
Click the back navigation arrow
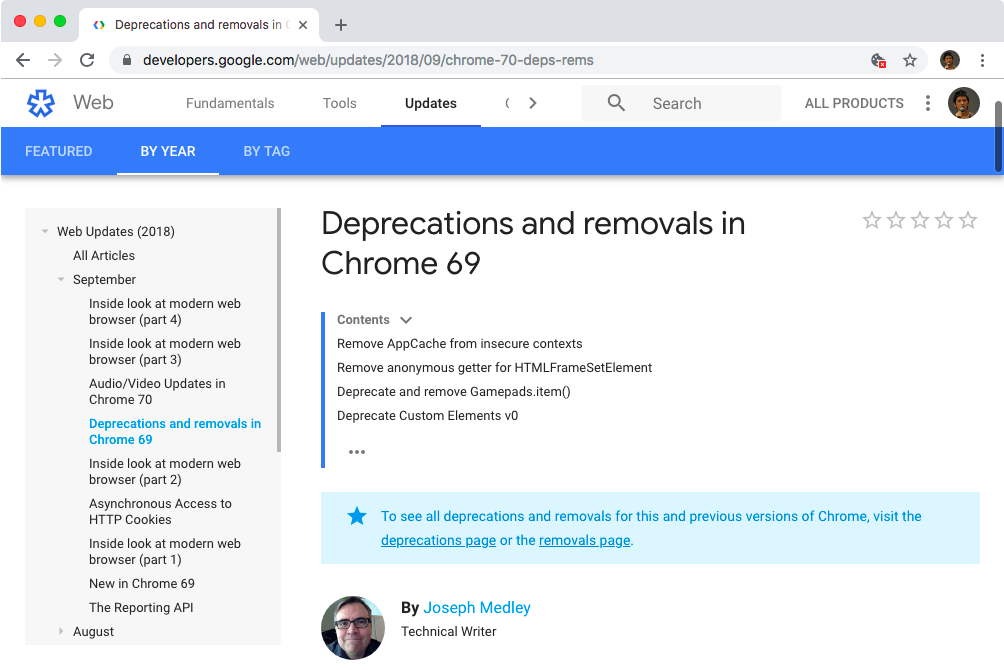pos(23,60)
